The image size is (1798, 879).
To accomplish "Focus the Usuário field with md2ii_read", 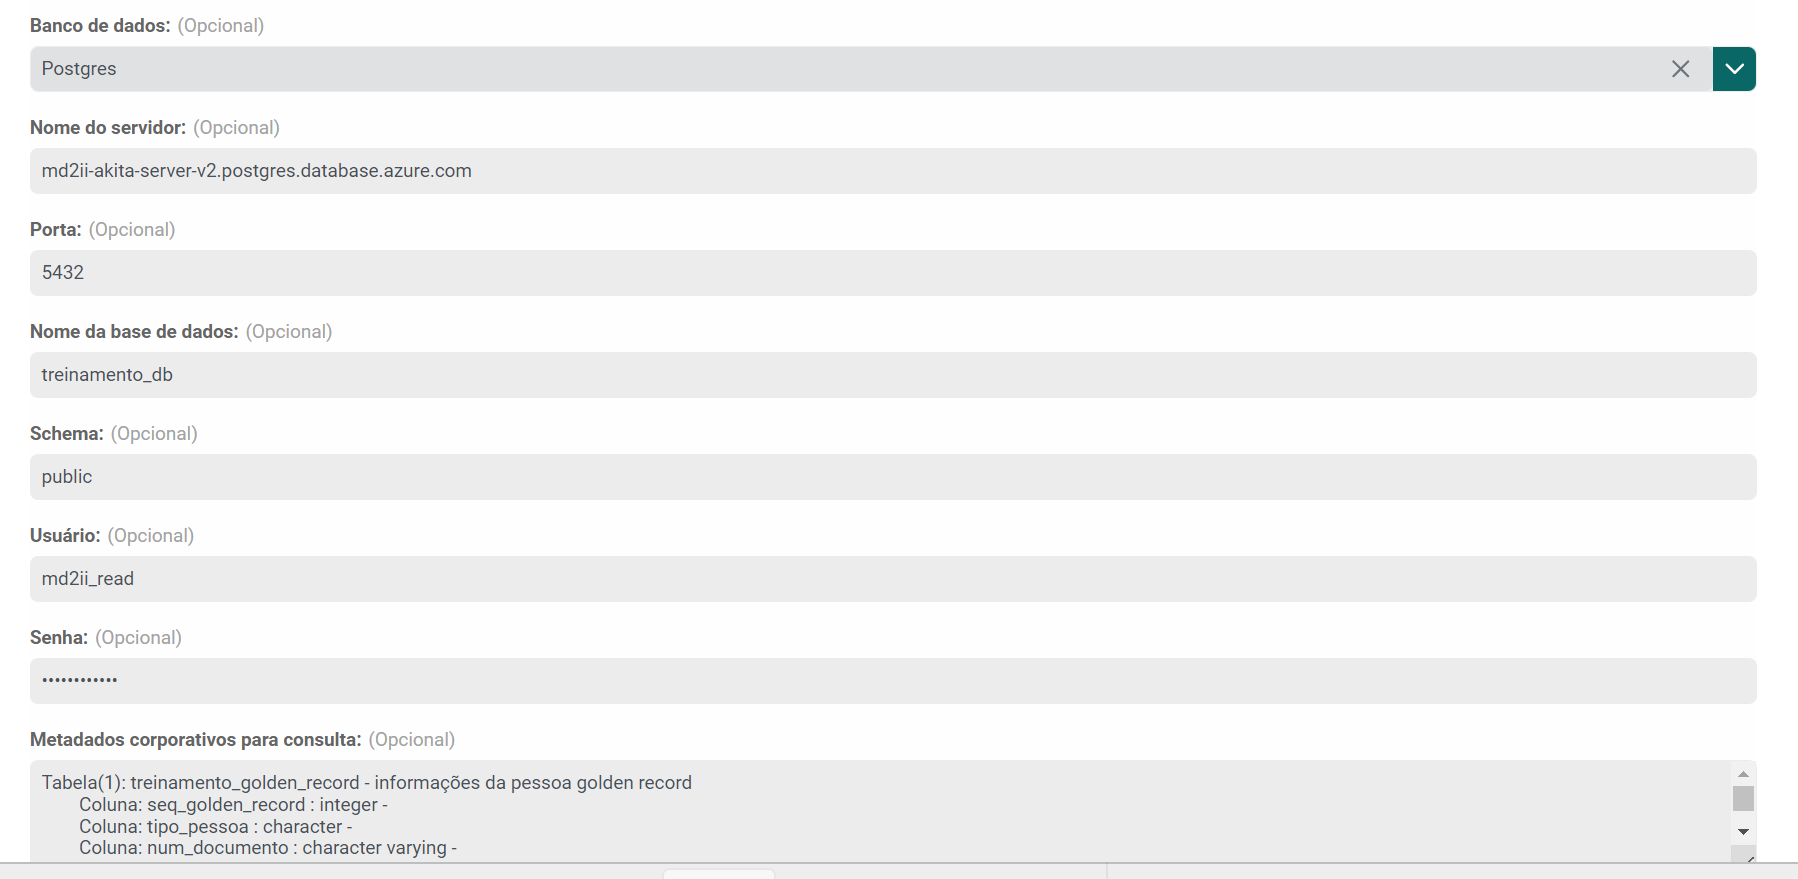I will tap(892, 579).
